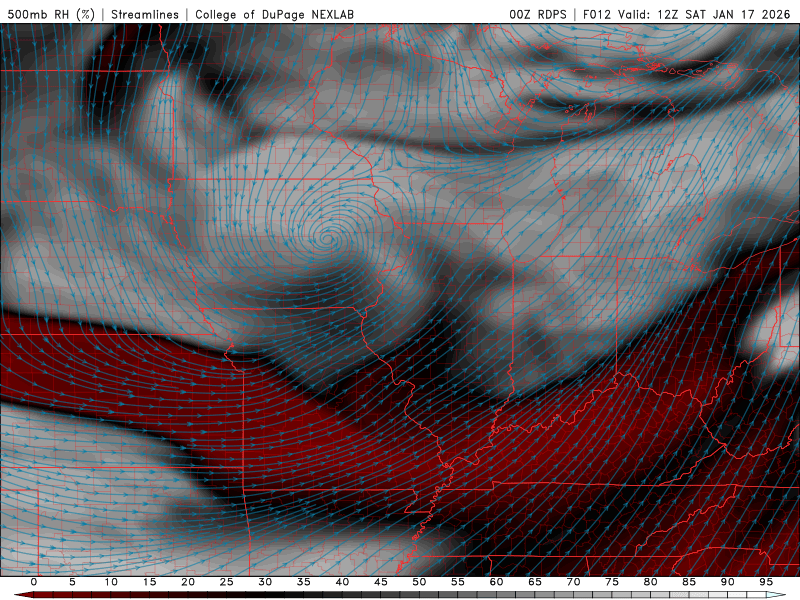This screenshot has width=800, height=600.
Task: Click the 40 value on the color scale
Action: [x=342, y=582]
